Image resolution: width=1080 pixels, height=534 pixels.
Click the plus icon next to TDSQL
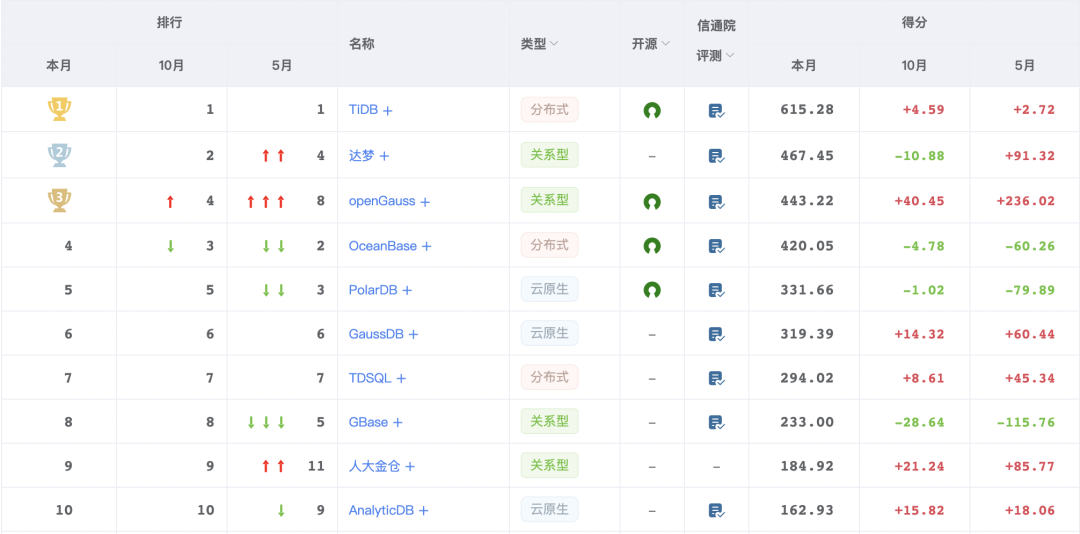coord(401,379)
